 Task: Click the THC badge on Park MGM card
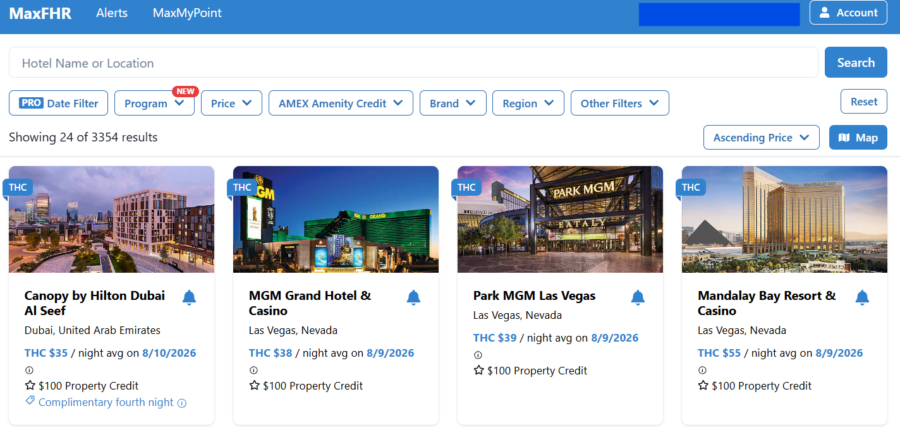[x=466, y=187]
